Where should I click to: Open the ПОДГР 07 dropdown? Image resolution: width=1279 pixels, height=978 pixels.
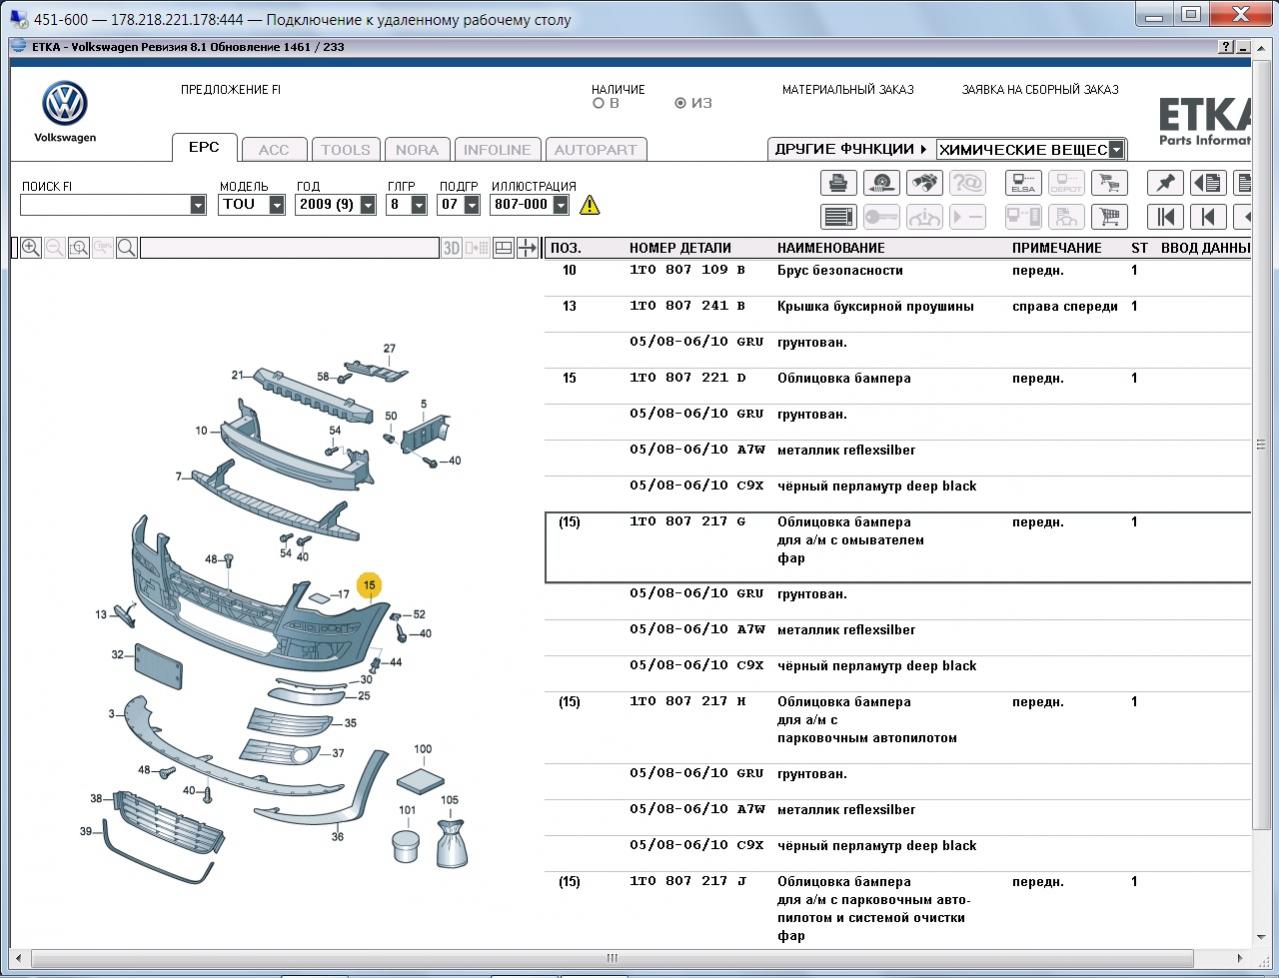(x=472, y=205)
